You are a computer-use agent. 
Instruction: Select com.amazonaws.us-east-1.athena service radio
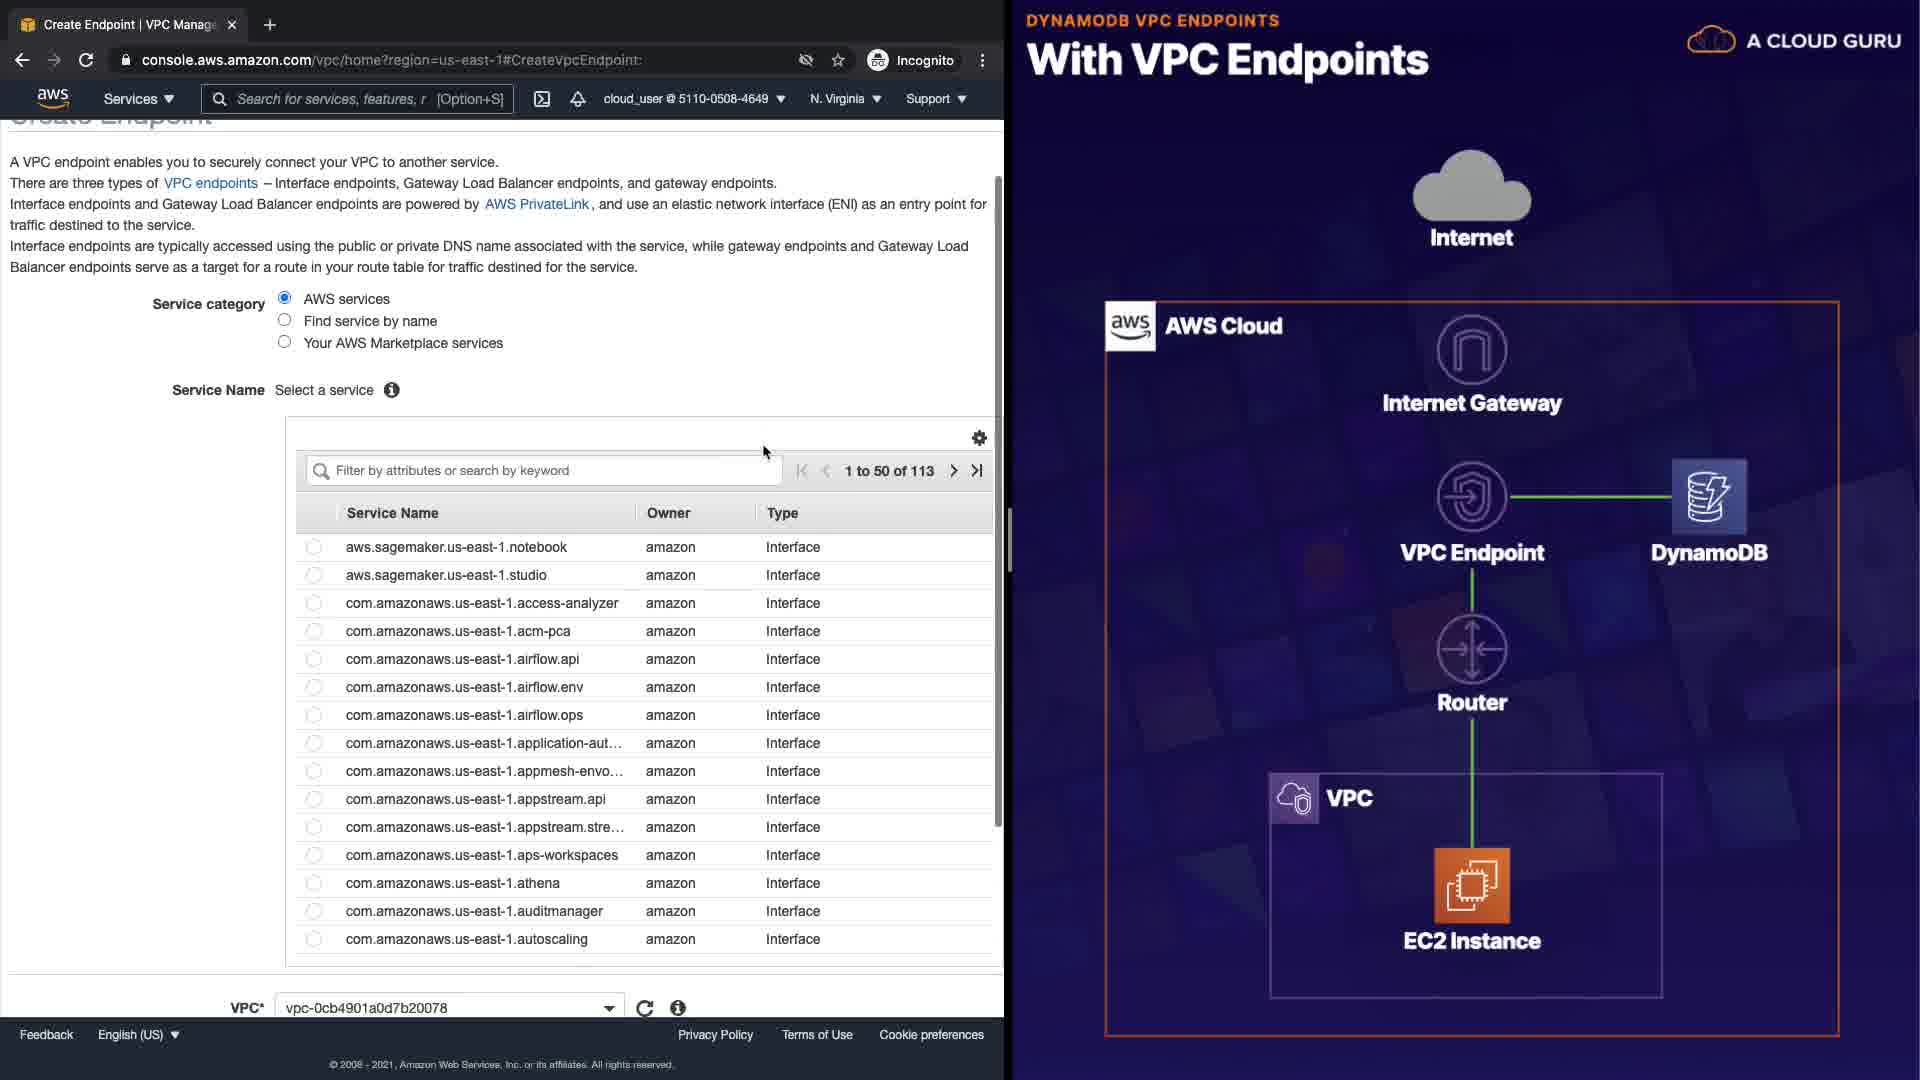[314, 883]
